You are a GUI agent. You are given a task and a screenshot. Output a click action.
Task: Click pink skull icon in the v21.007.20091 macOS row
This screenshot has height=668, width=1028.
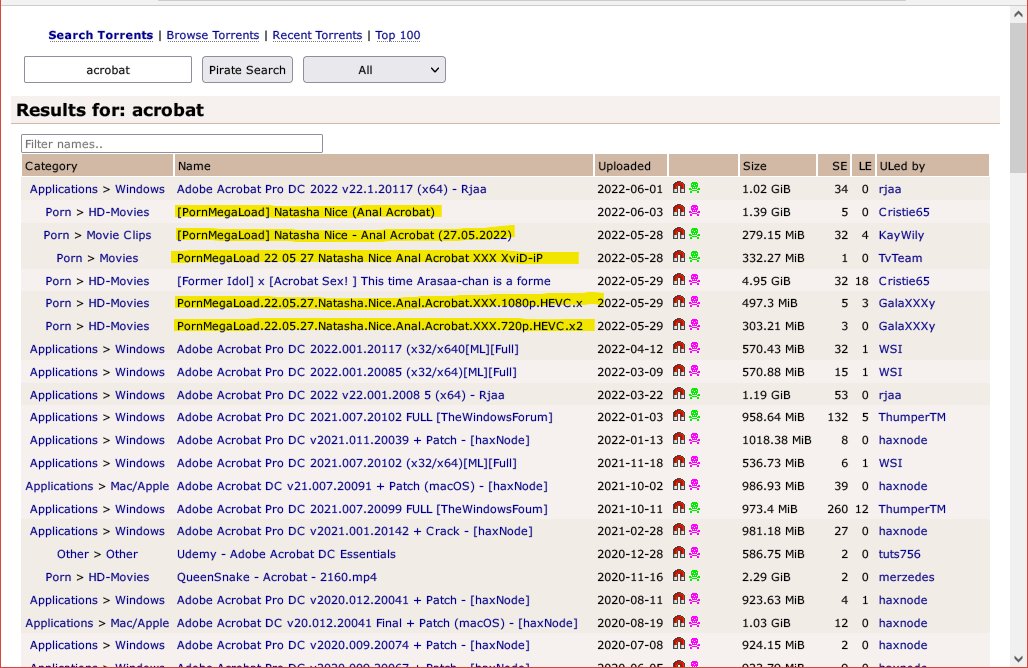(694, 485)
